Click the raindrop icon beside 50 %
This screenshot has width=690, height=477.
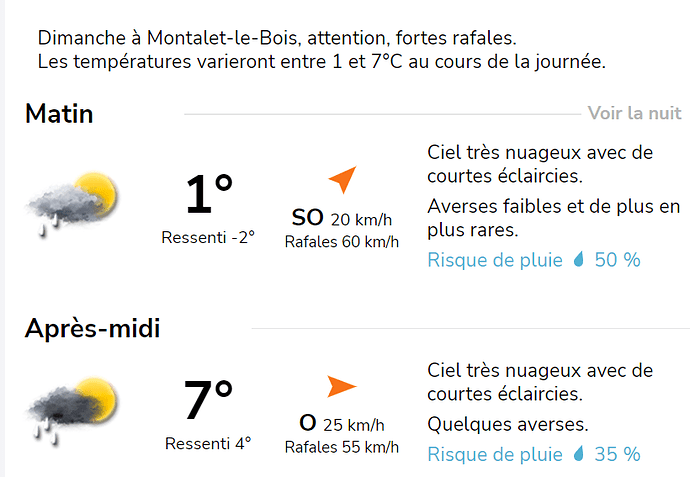click(x=579, y=260)
